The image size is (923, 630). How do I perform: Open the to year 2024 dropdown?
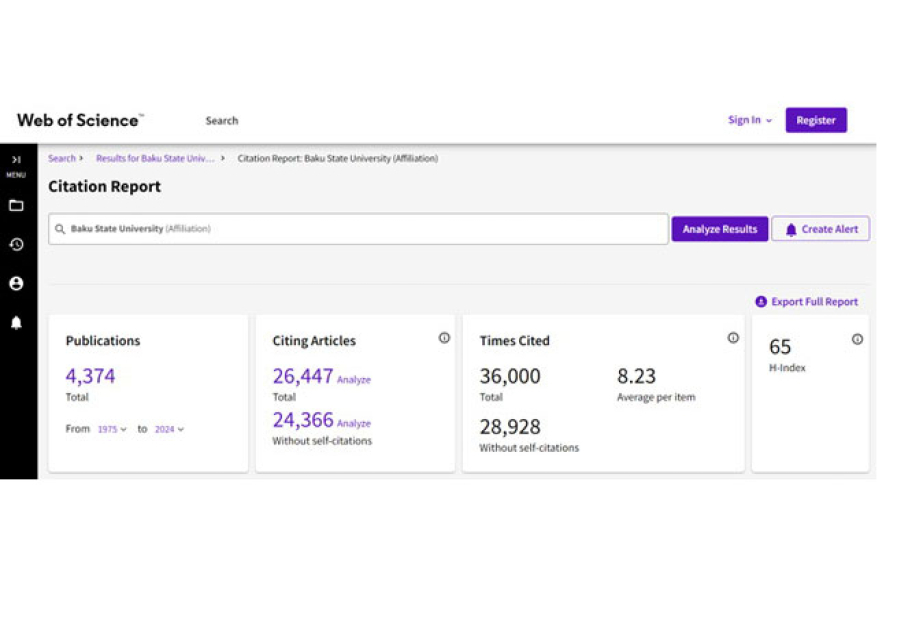click(170, 429)
